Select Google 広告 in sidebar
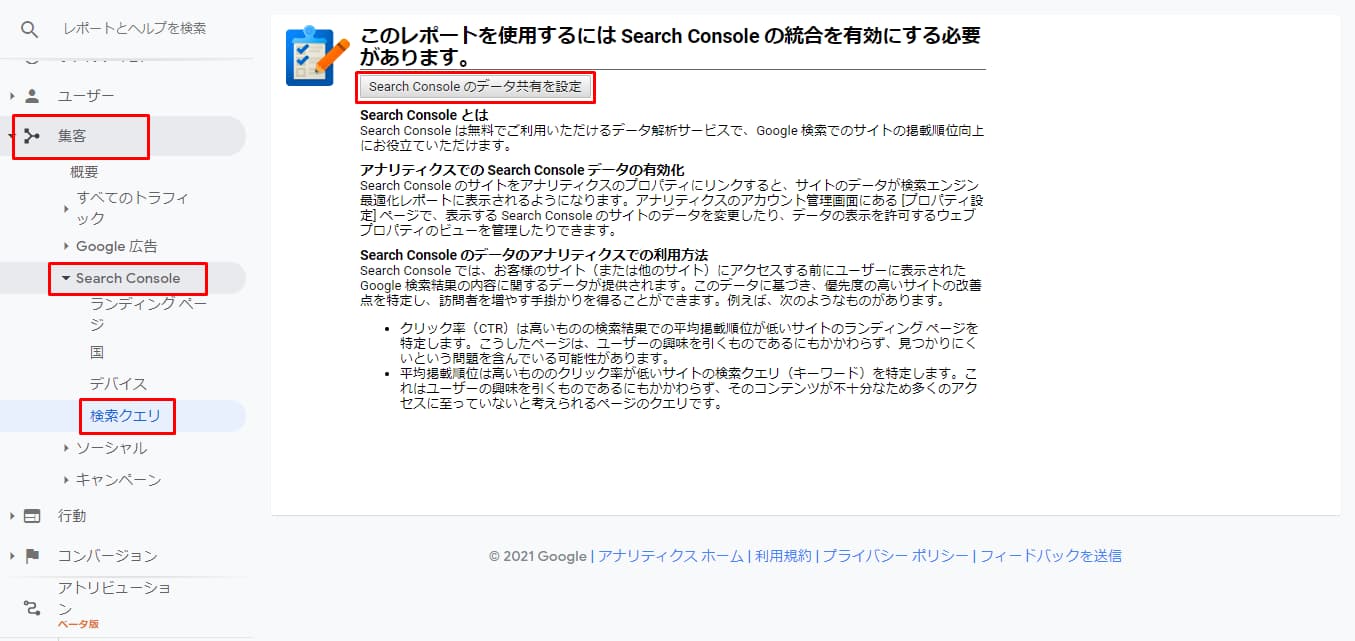 pyautogui.click(x=117, y=246)
